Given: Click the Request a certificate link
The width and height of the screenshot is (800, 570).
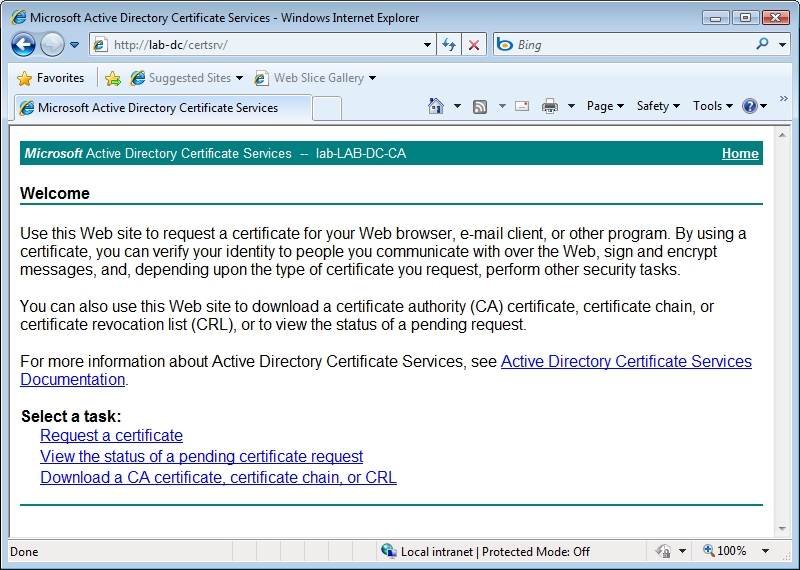Looking at the screenshot, I should click(111, 435).
